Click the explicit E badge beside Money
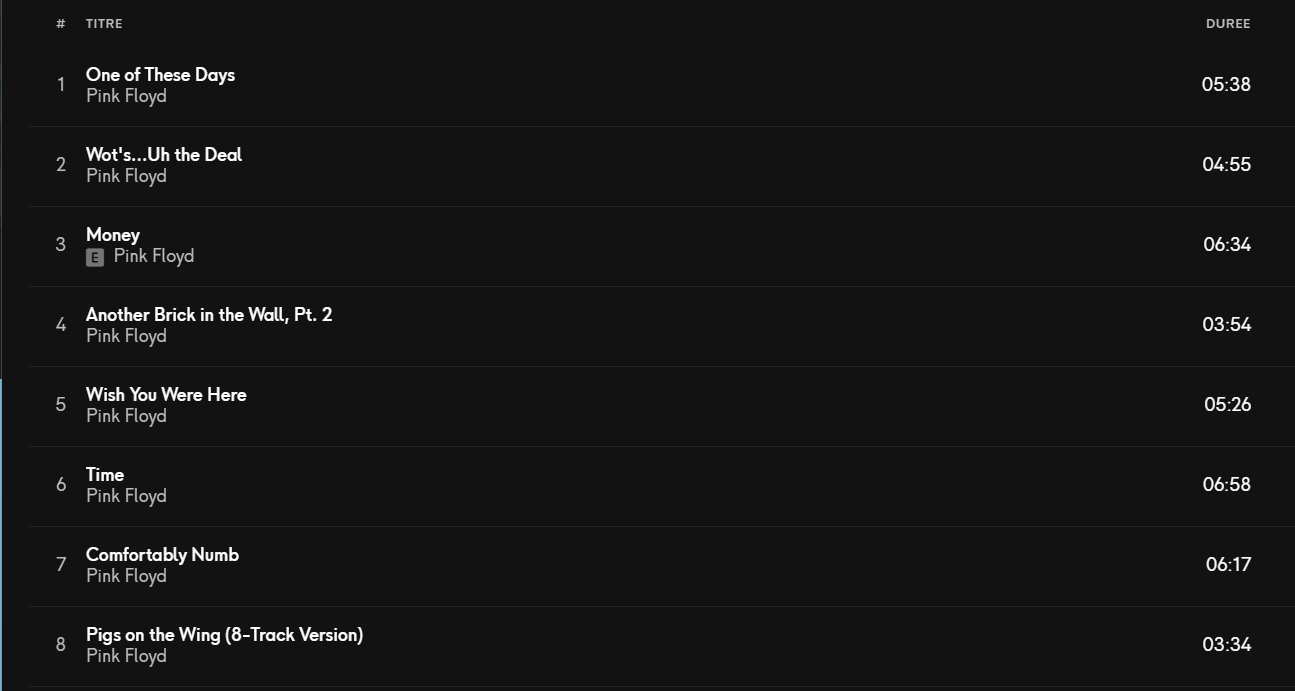The width and height of the screenshot is (1295, 691). tap(95, 258)
